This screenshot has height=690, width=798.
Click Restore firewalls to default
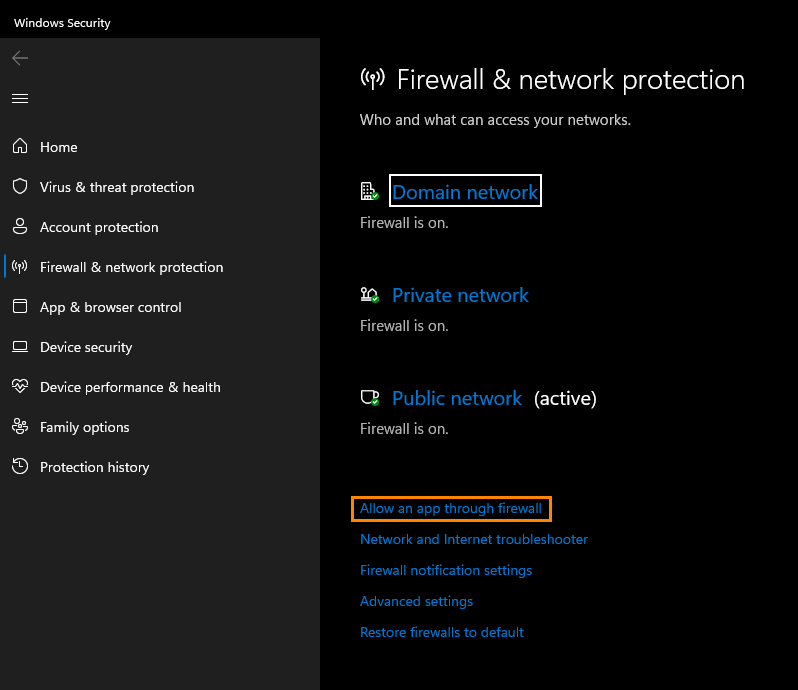(442, 632)
